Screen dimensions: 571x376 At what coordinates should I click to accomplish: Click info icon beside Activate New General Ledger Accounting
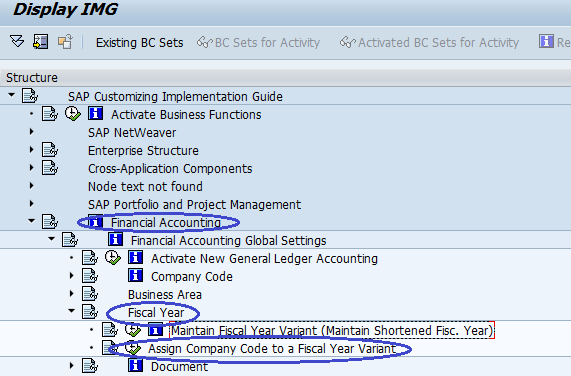pyautogui.click(x=135, y=257)
